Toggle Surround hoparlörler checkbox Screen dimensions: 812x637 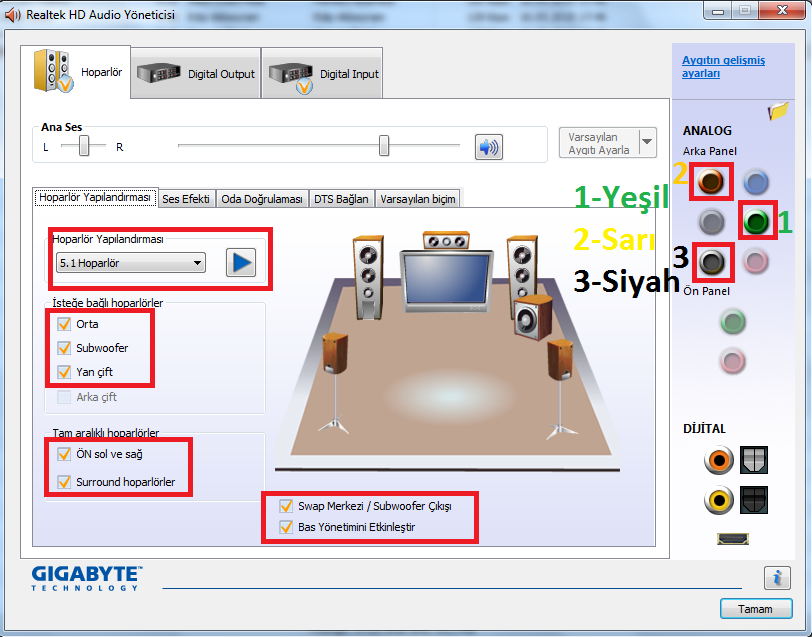click(64, 482)
